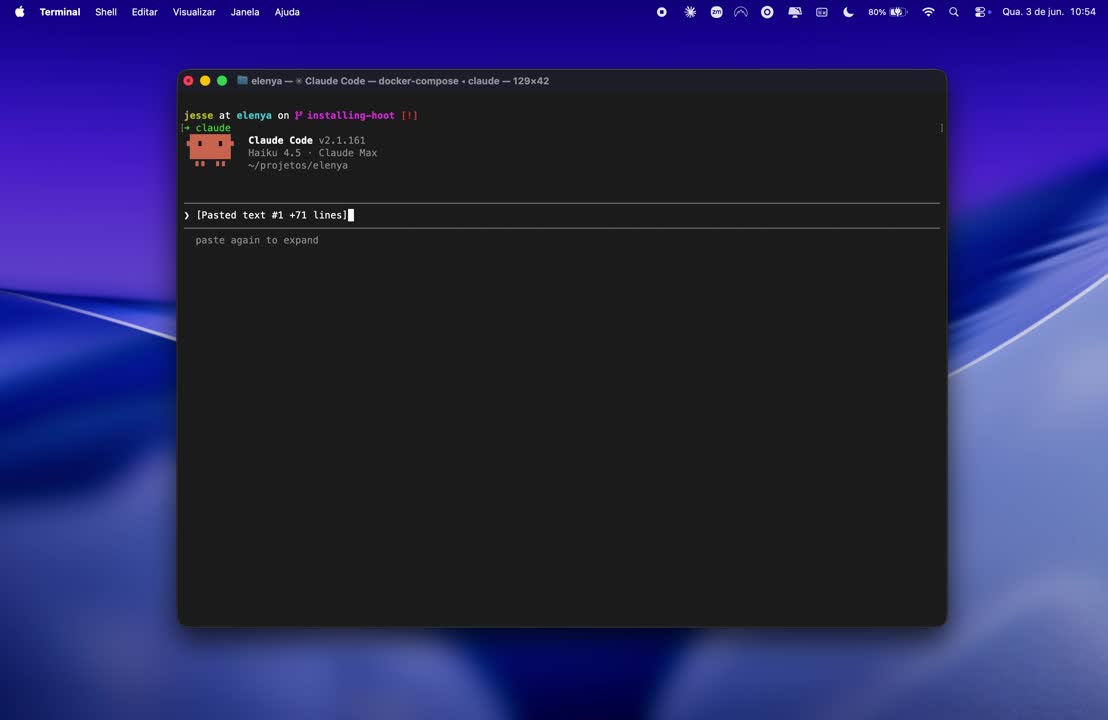Click the date and time 10:54
The image size is (1108, 720).
click(x=1049, y=12)
